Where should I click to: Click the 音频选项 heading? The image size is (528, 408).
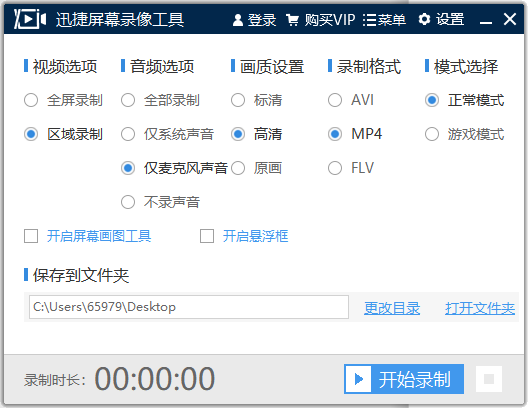tap(162, 66)
